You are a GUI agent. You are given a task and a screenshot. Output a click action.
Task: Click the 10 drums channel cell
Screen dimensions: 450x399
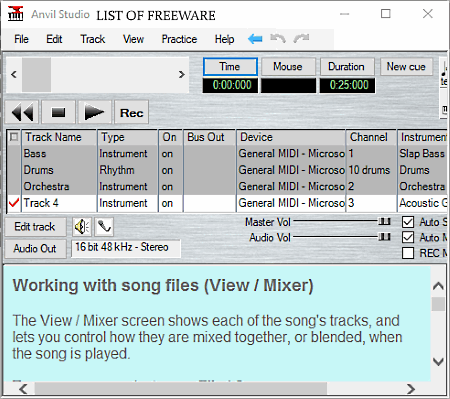371,170
